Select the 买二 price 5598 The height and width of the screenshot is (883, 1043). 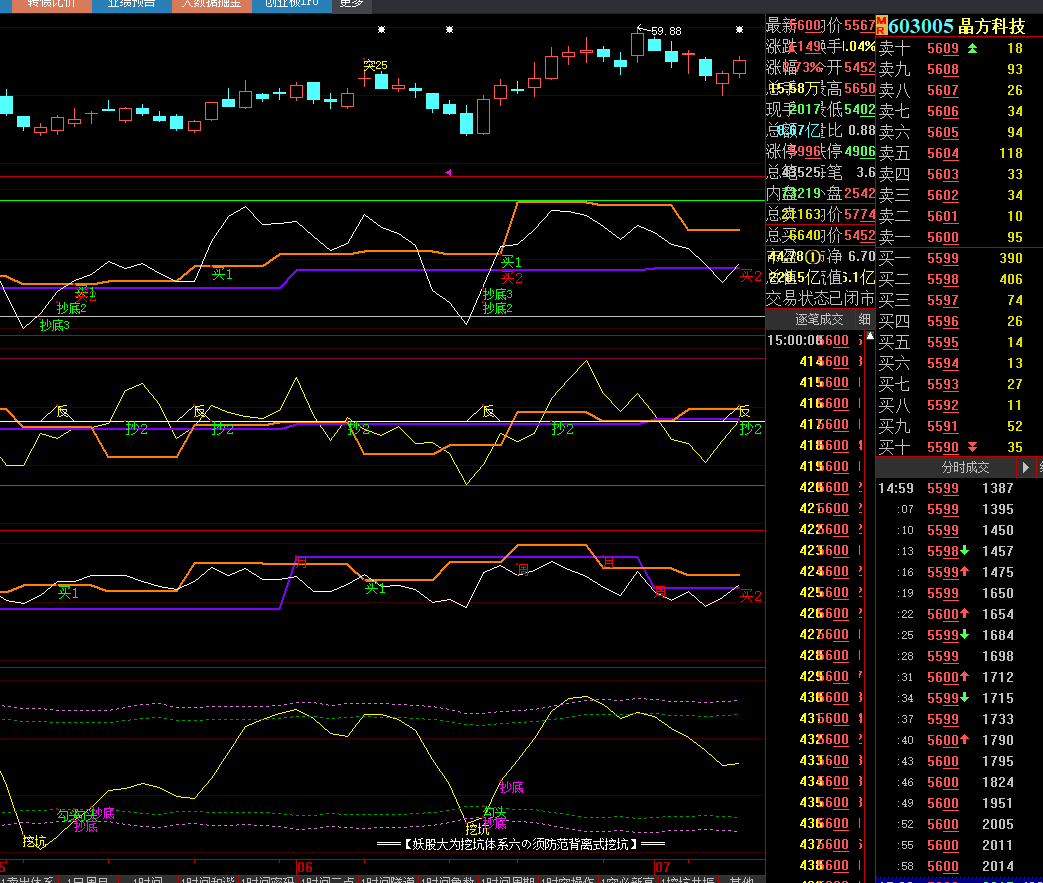[x=943, y=279]
